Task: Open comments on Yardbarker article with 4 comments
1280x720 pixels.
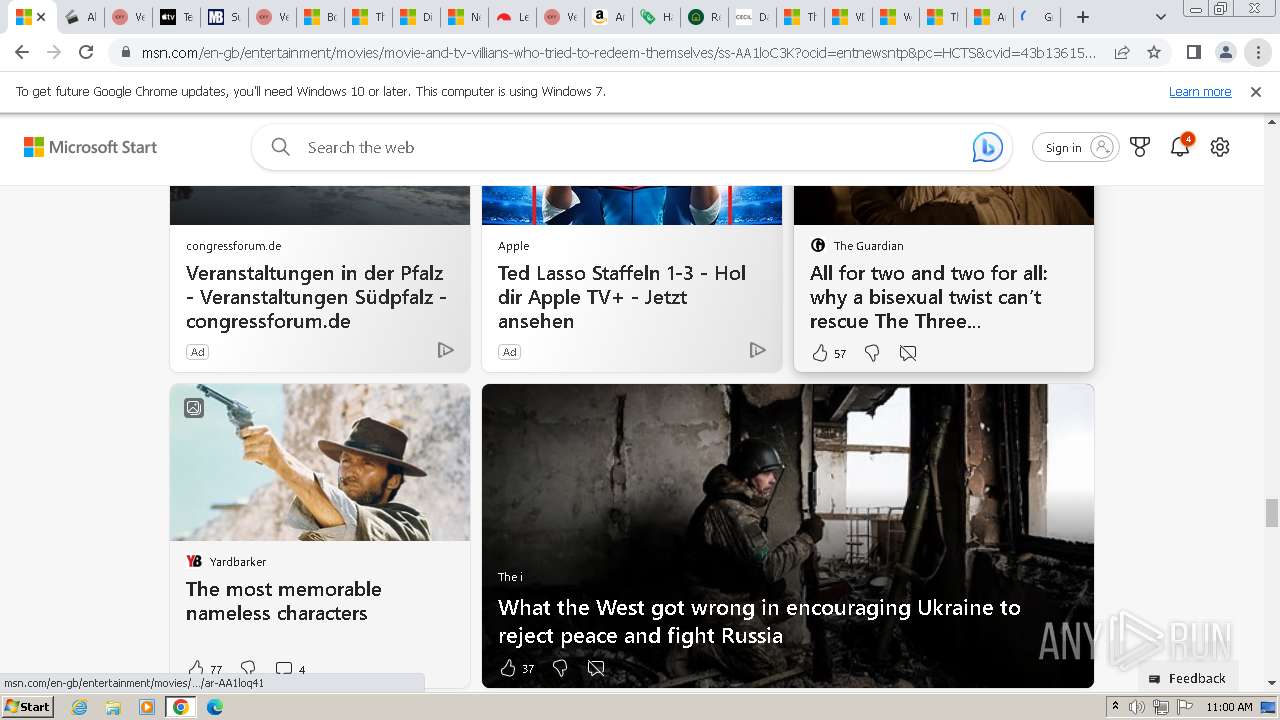Action: [x=290, y=668]
